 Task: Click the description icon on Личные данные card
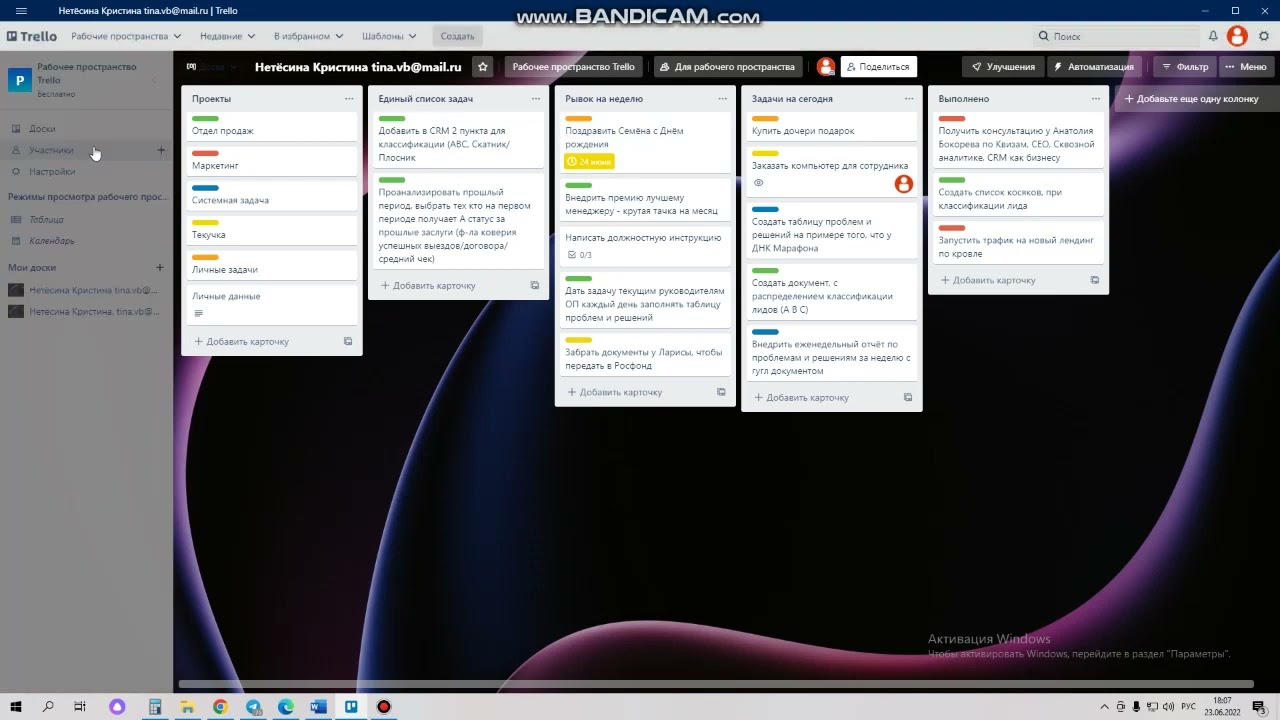click(198, 313)
